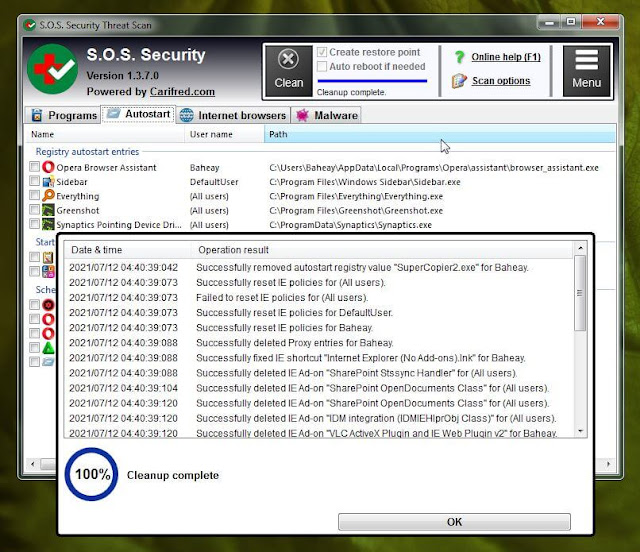
Task: Toggle Auto reboot if needed checkbox
Action: point(322,66)
